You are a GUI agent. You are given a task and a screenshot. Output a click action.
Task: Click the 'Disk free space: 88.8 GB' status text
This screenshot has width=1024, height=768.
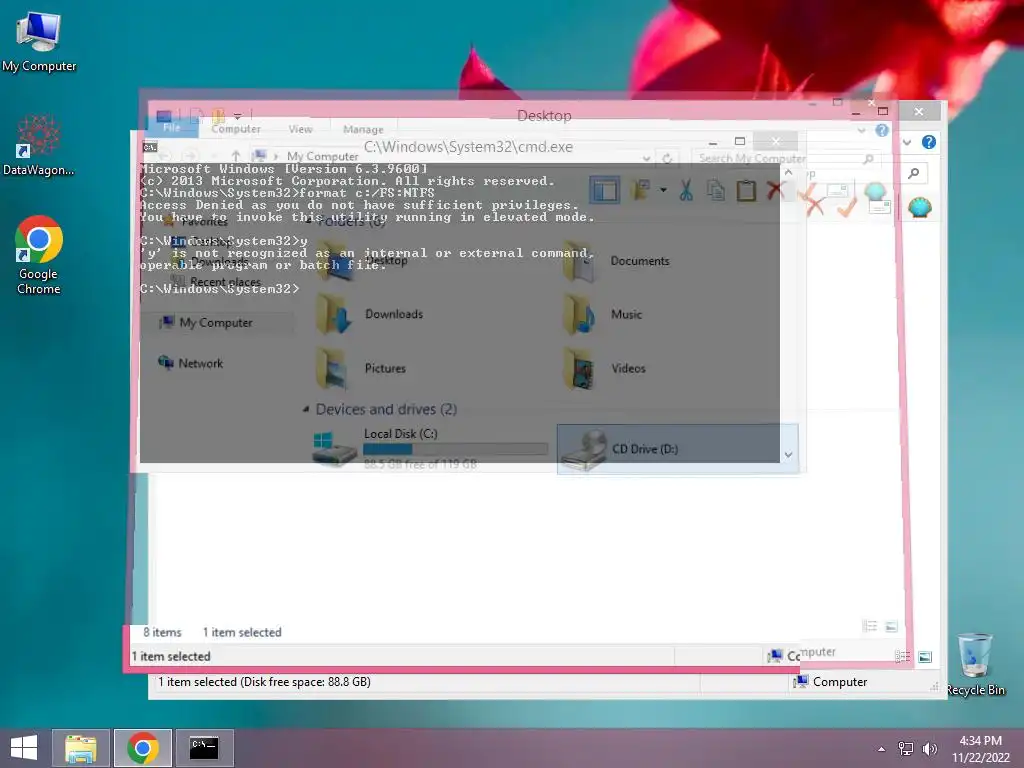(305, 682)
